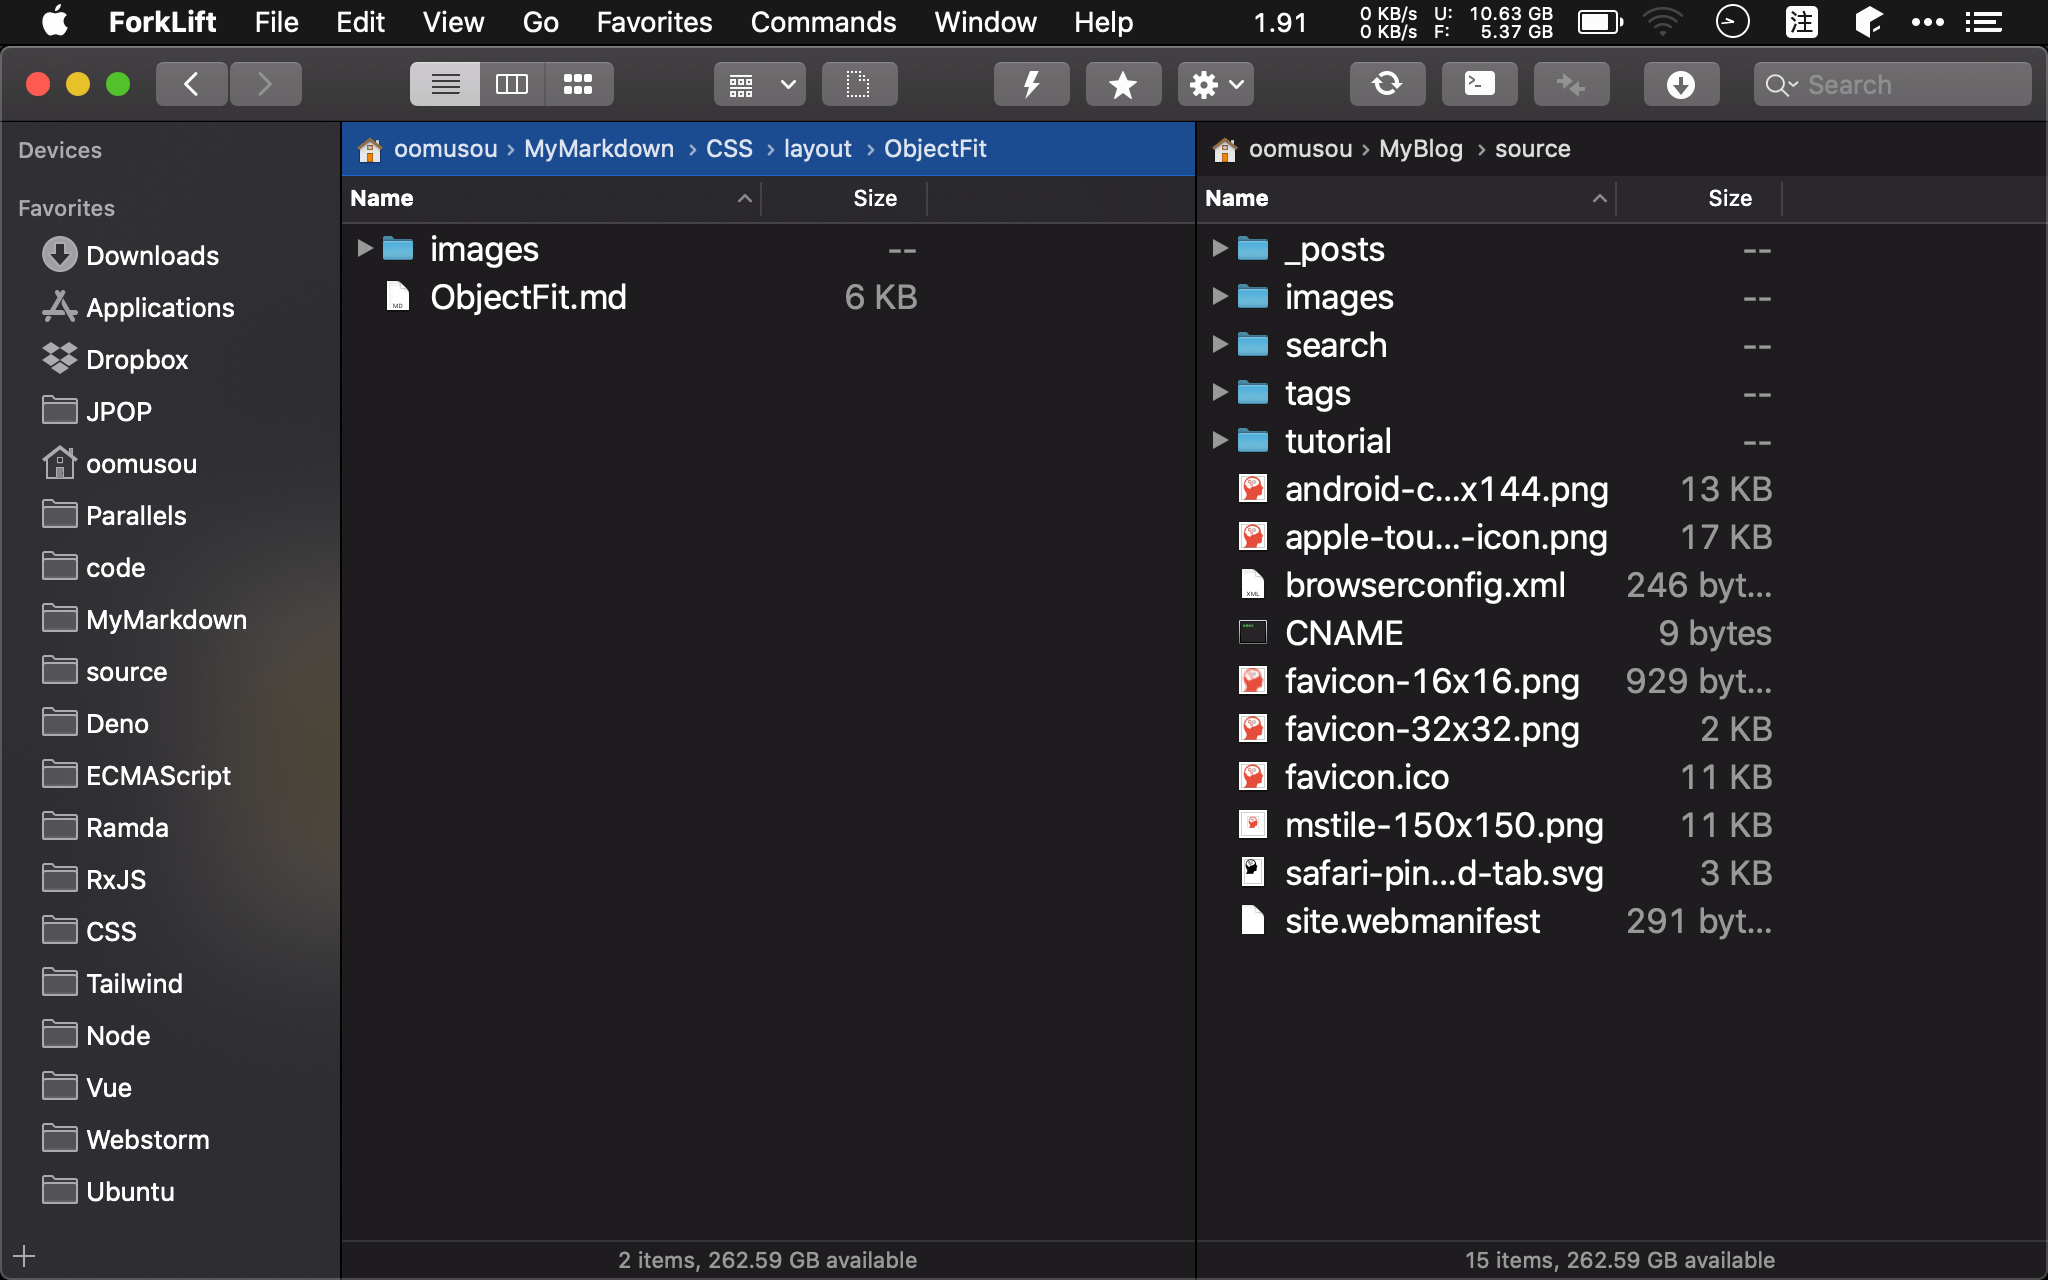The width and height of the screenshot is (2048, 1280).
Task: Open the view options dropdown in toolbar
Action: (x=760, y=84)
